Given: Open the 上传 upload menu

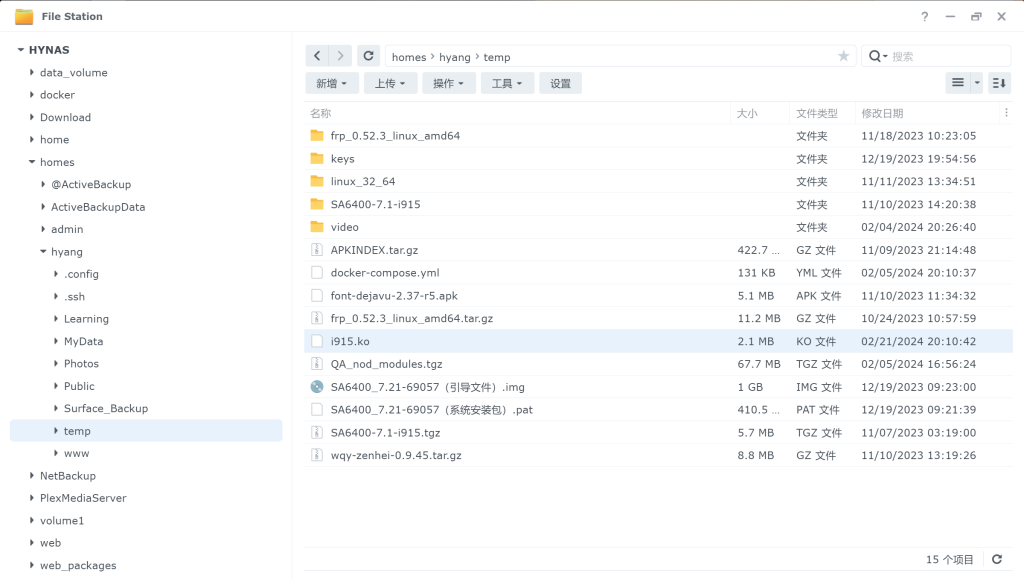Looking at the screenshot, I should [390, 83].
